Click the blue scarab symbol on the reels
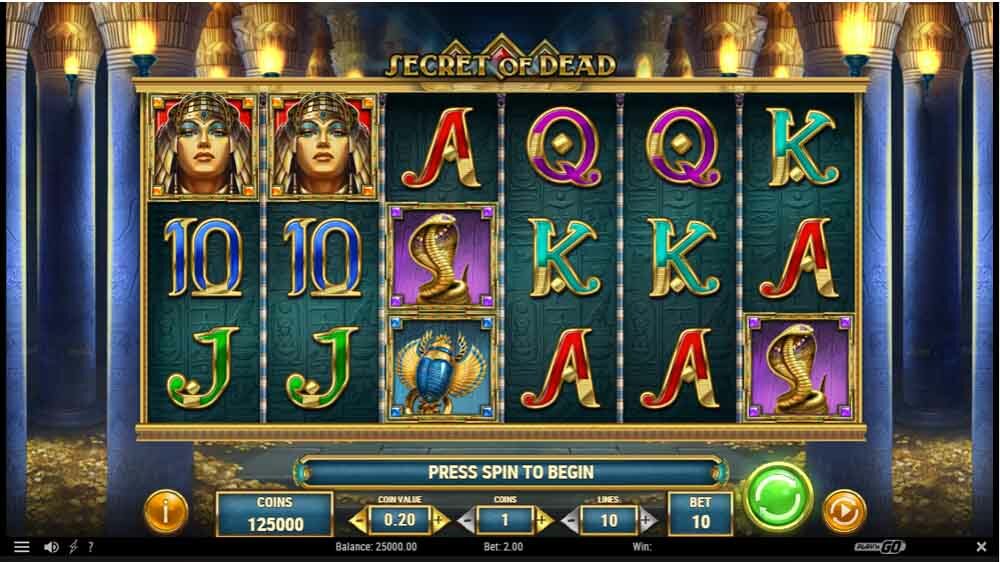This screenshot has width=1000, height=562. pos(442,368)
